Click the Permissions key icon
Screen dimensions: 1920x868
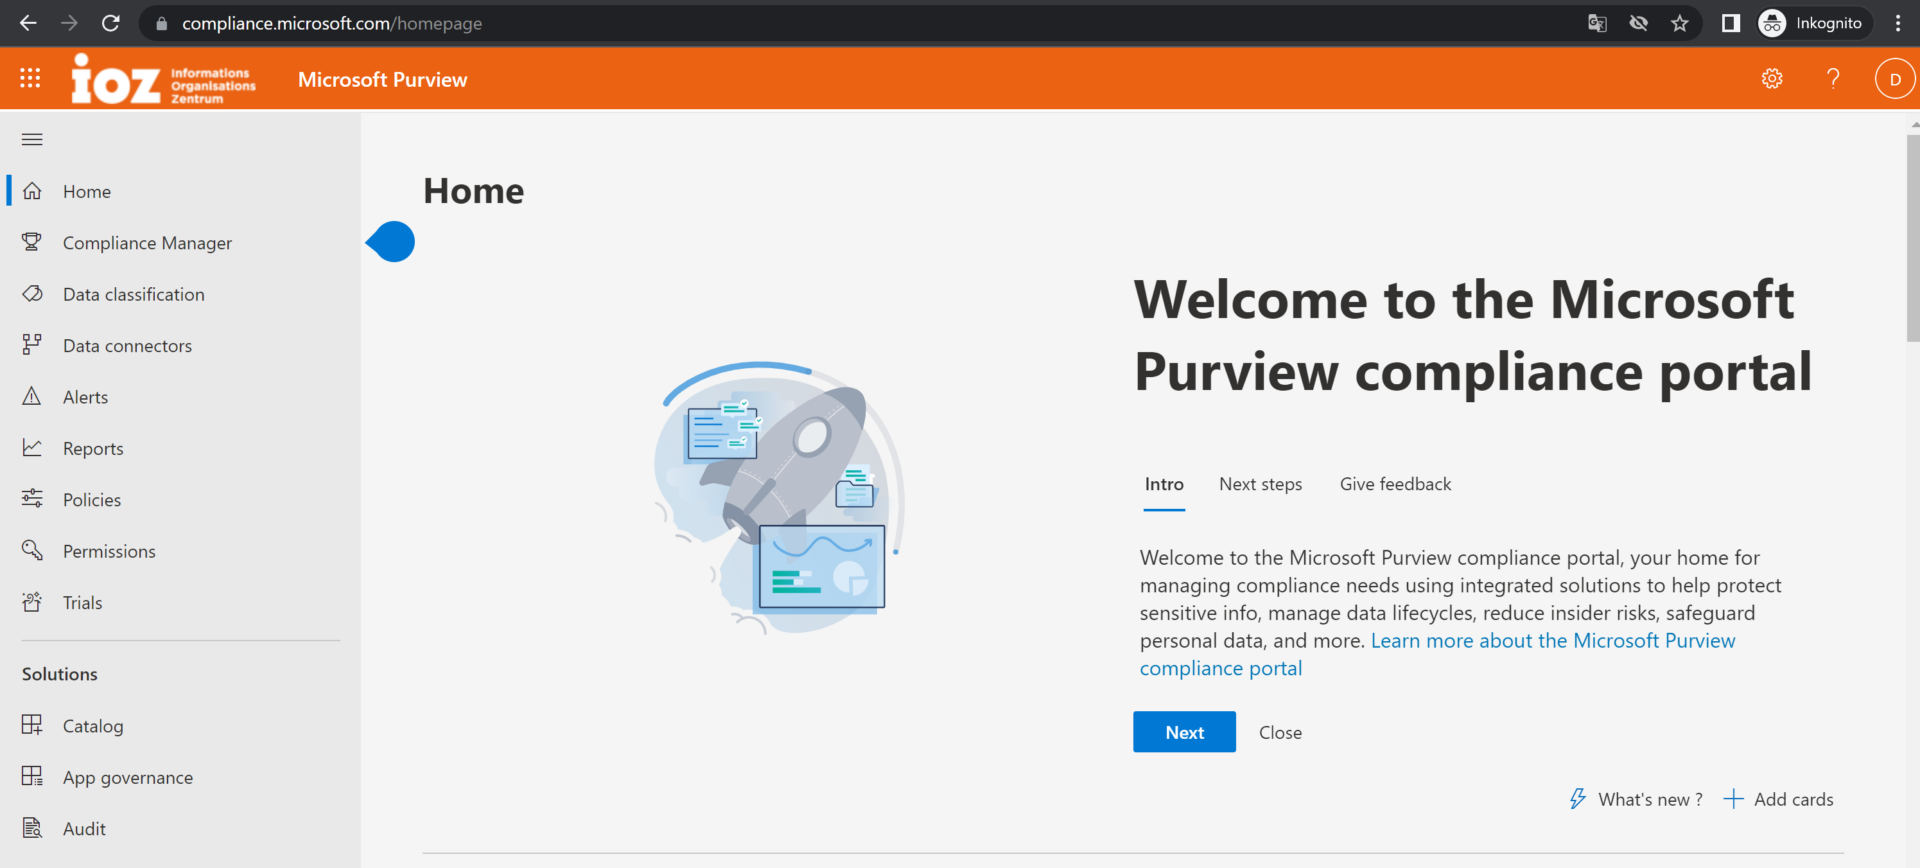(x=32, y=551)
